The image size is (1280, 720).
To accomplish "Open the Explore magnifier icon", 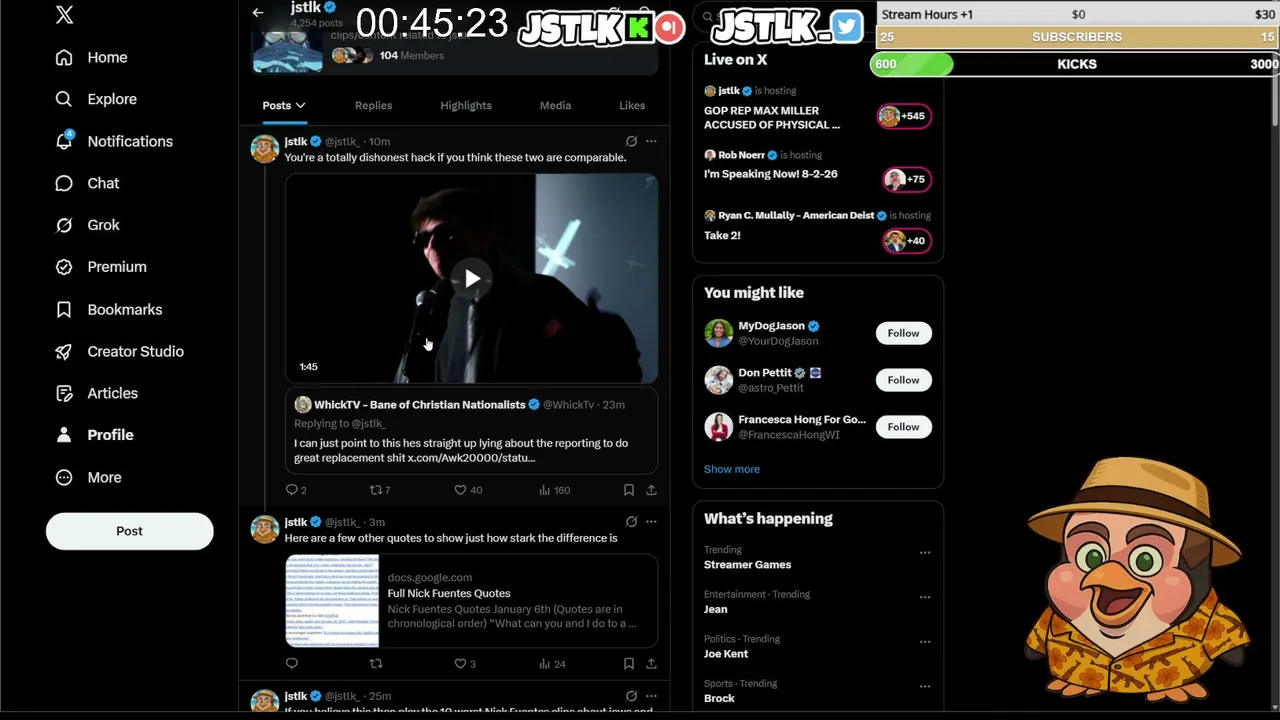I will coord(64,99).
